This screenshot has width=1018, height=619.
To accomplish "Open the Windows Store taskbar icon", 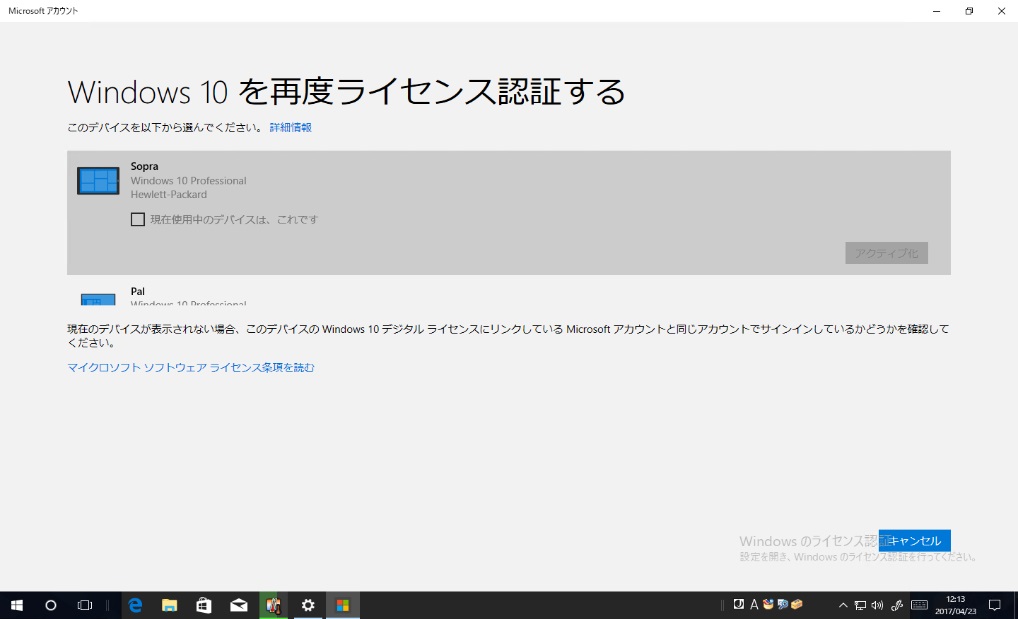I will pos(204,605).
